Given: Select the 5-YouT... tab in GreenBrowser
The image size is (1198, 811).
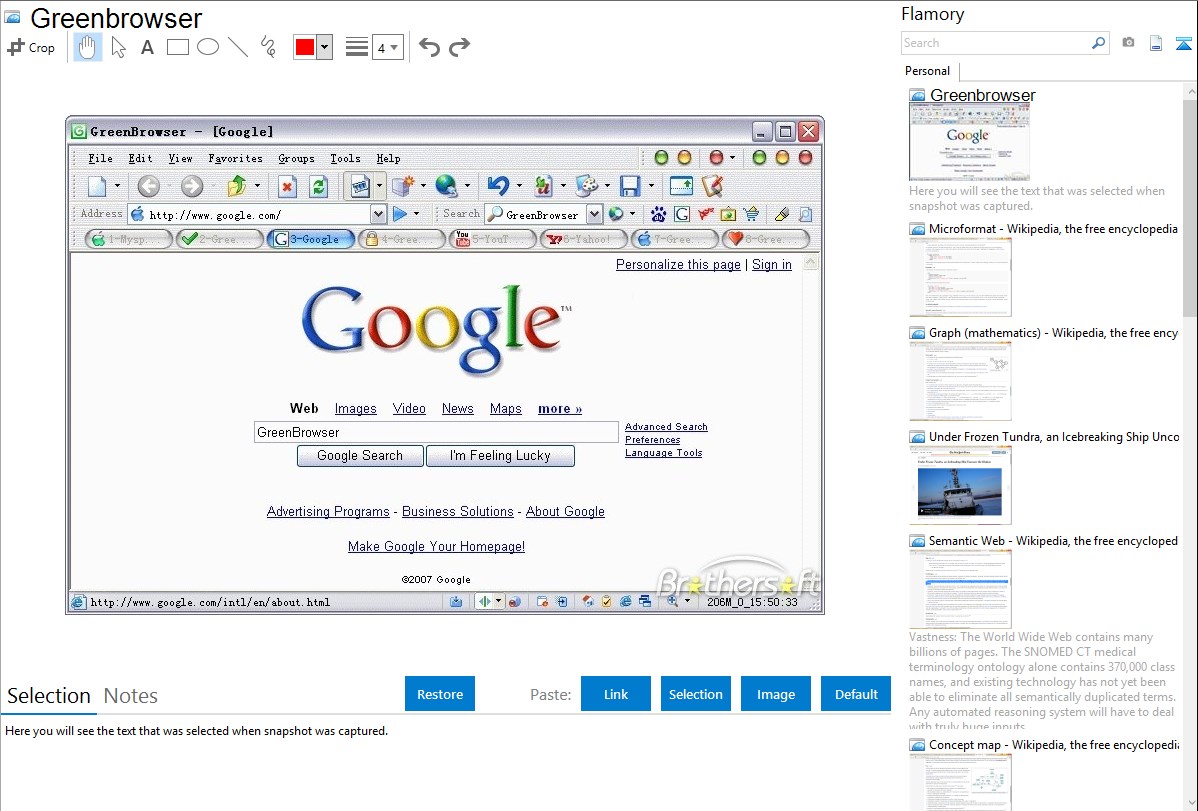Looking at the screenshot, I should (x=492, y=239).
